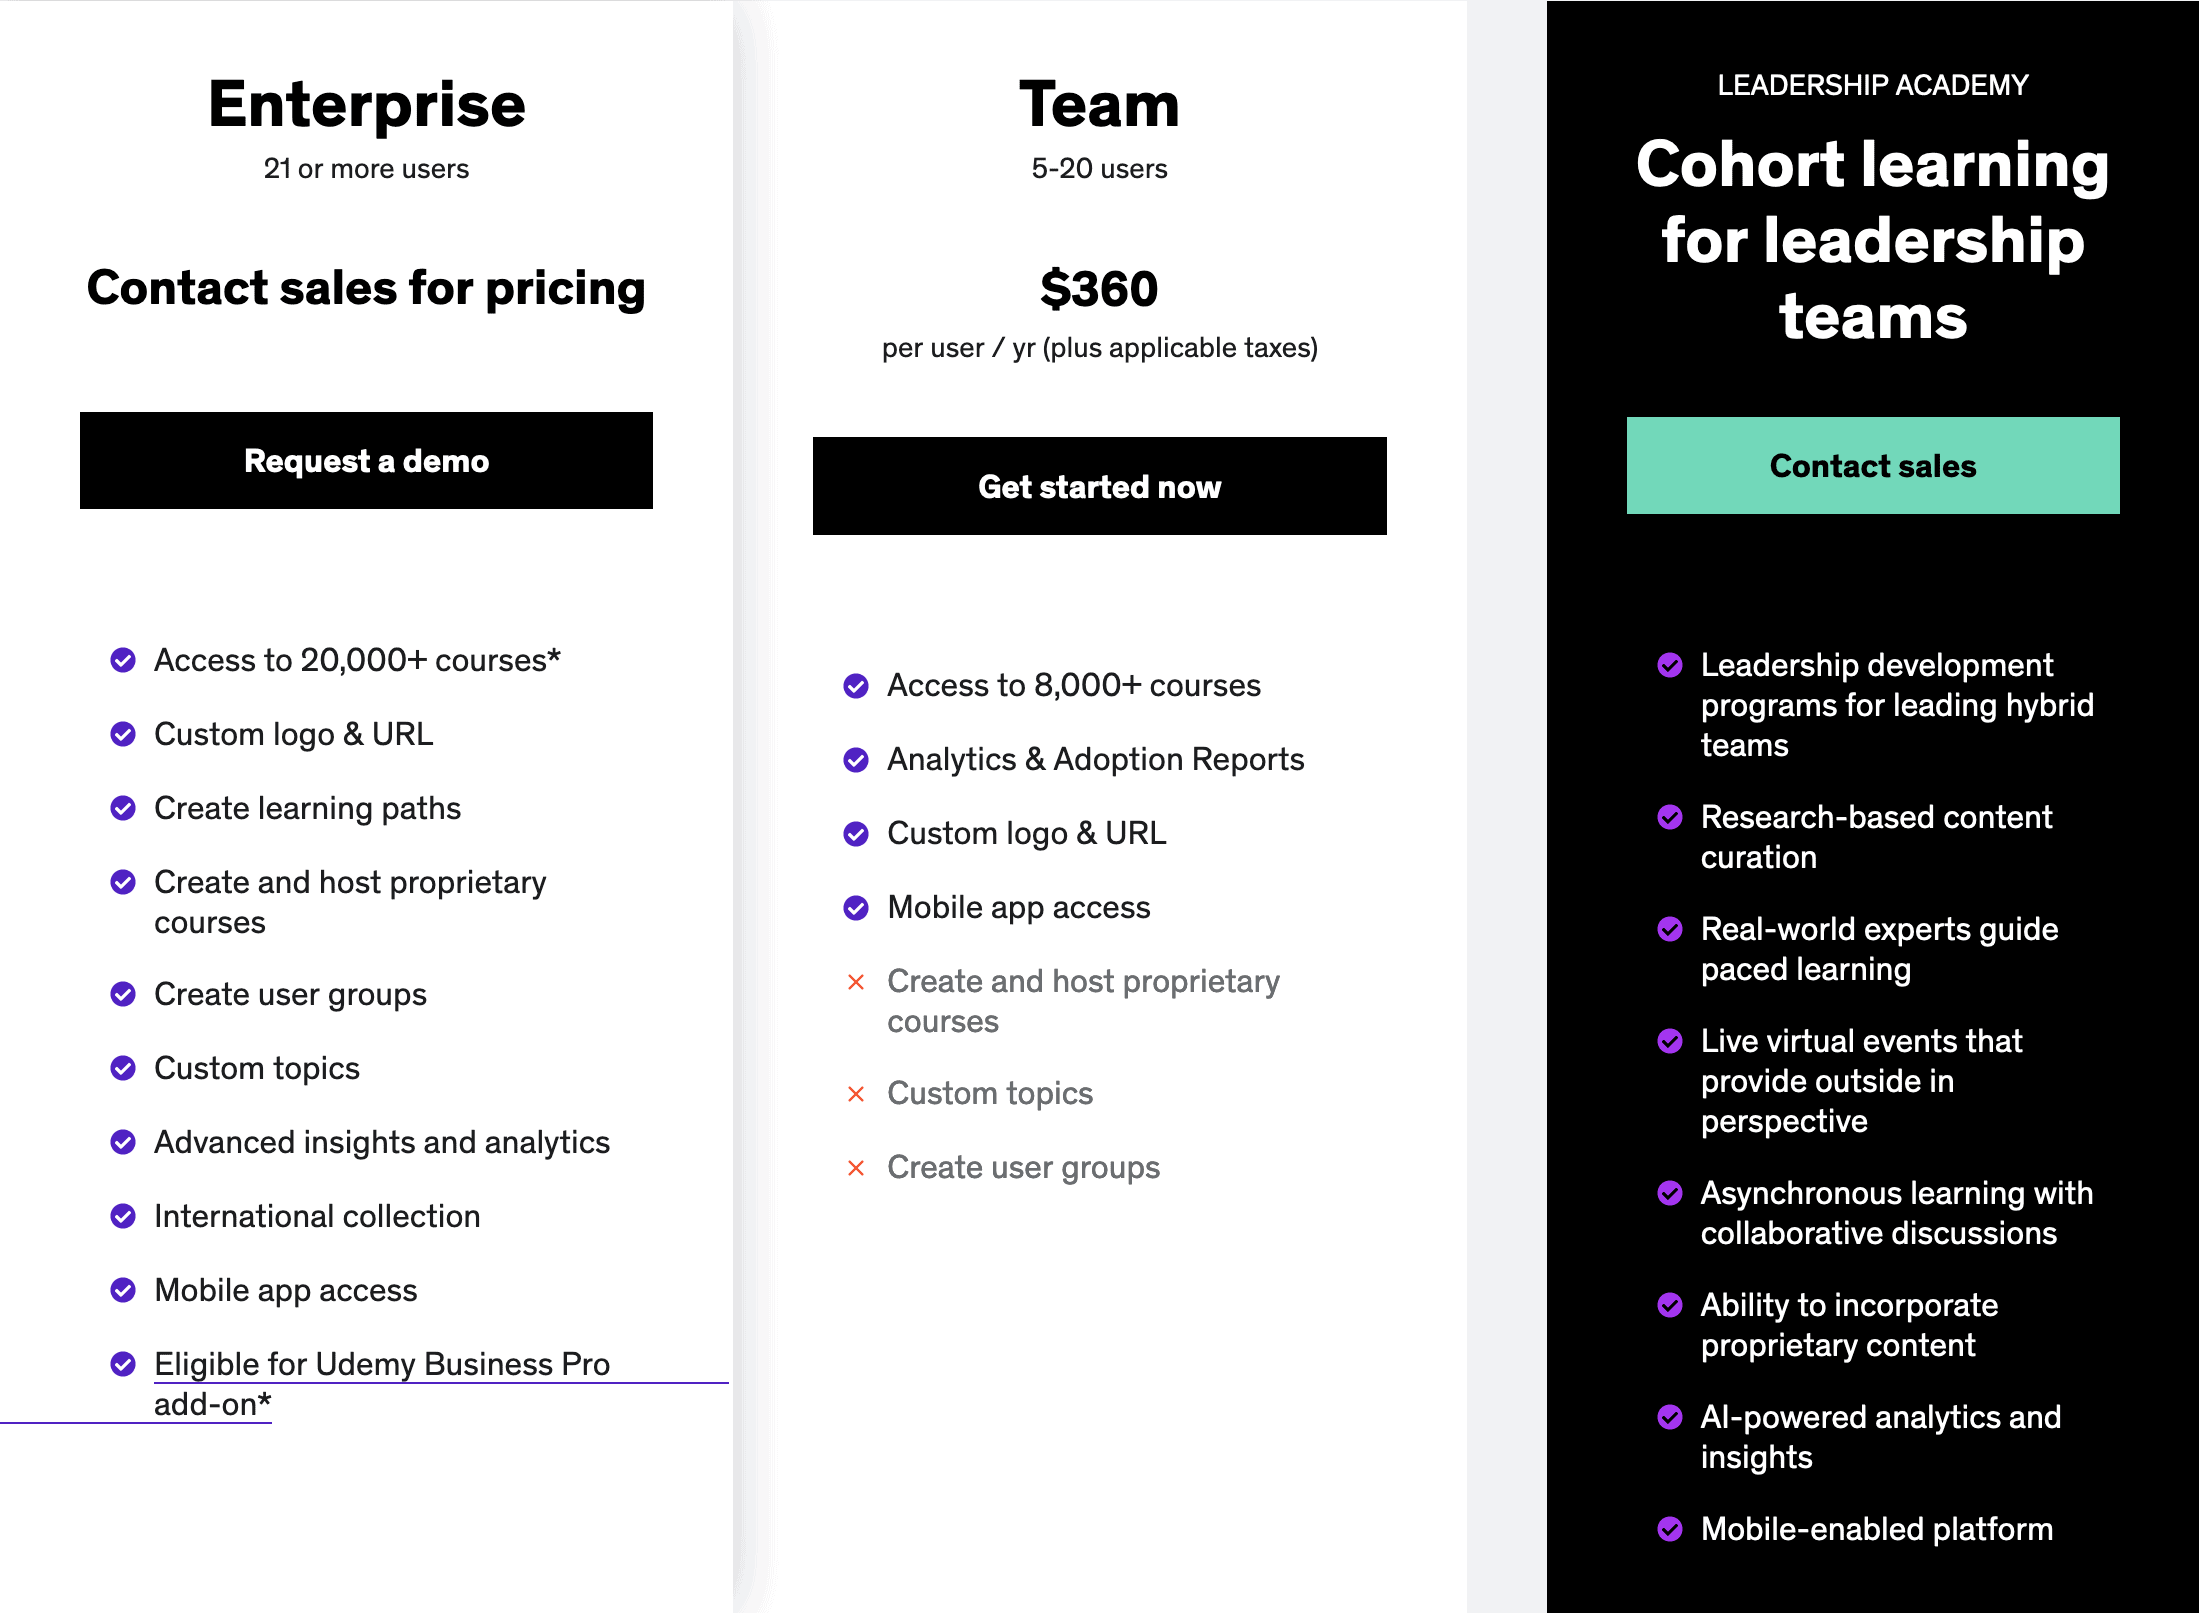The image size is (2199, 1613).
Task: Click the Contact sales for pricing text
Action: click(x=366, y=288)
